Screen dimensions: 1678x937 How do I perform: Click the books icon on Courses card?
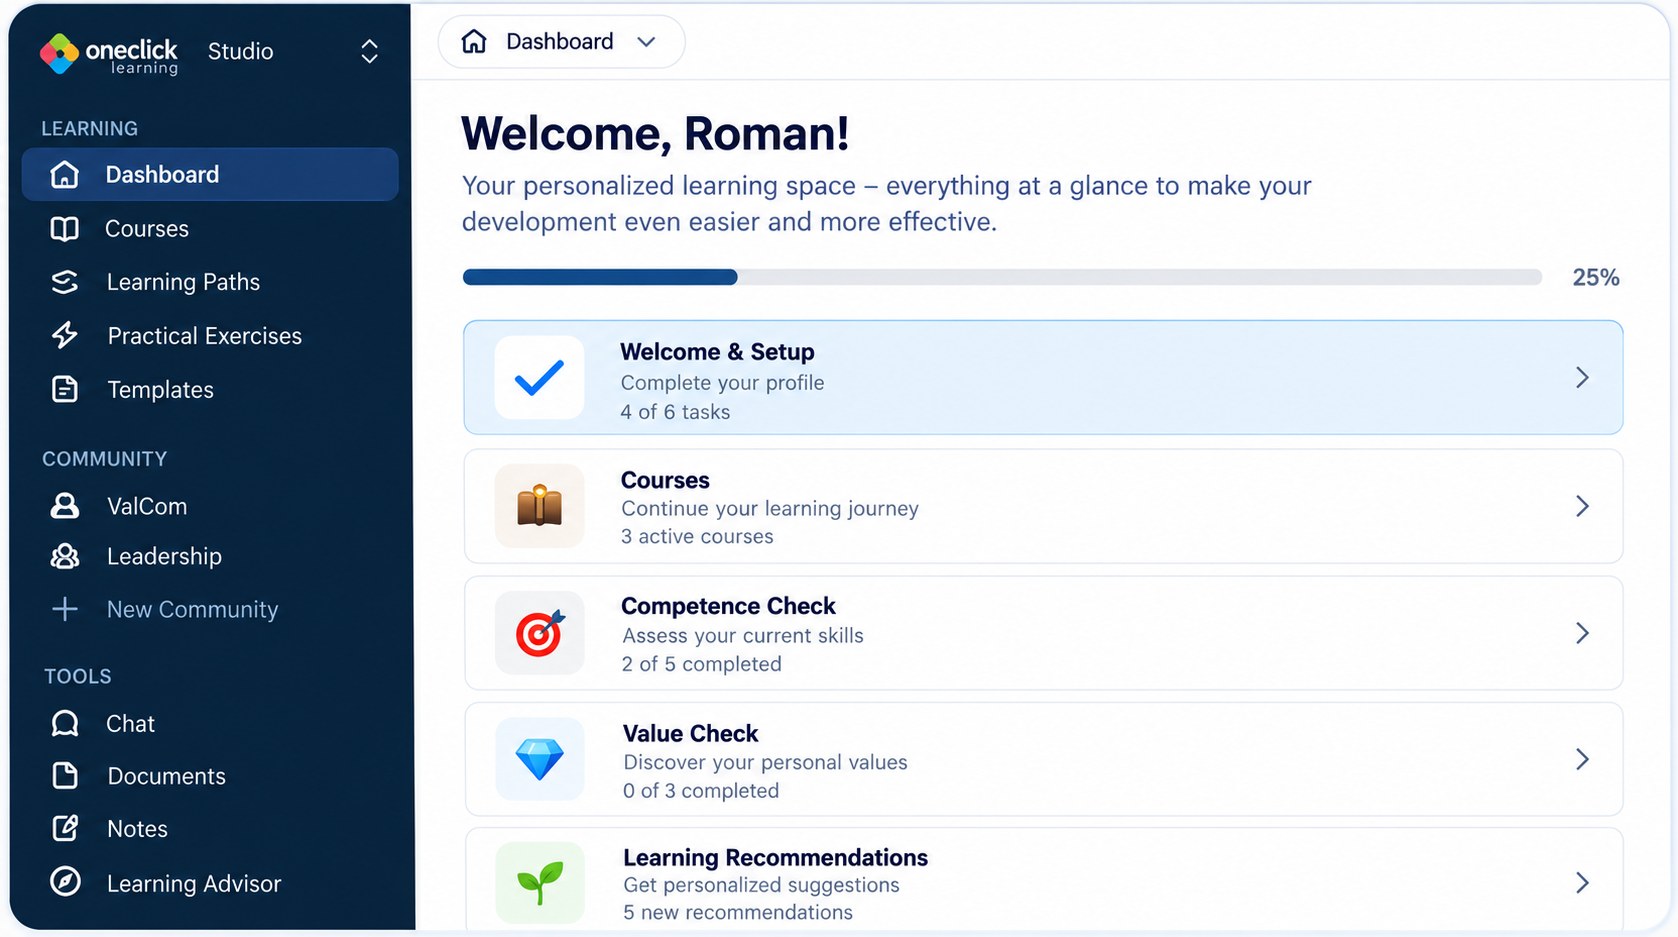tap(539, 506)
